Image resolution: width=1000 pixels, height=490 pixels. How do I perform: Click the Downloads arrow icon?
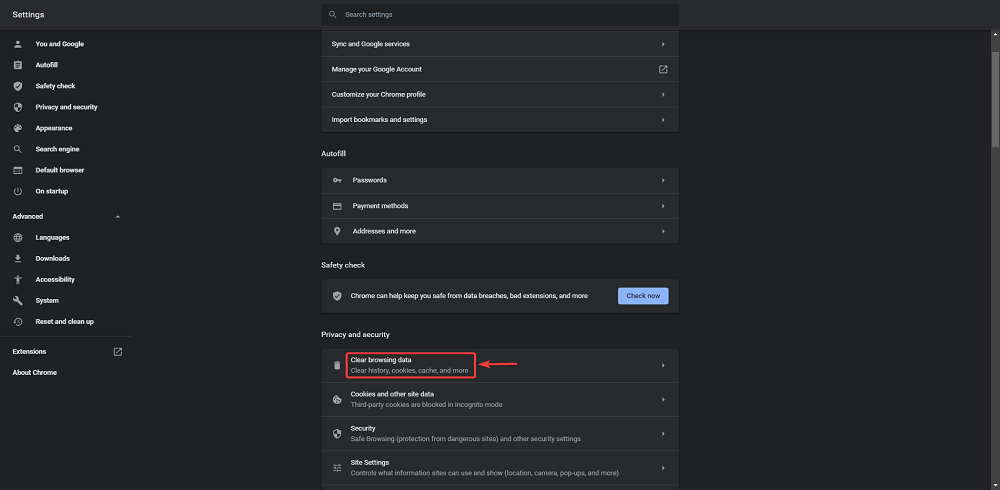pyautogui.click(x=18, y=259)
